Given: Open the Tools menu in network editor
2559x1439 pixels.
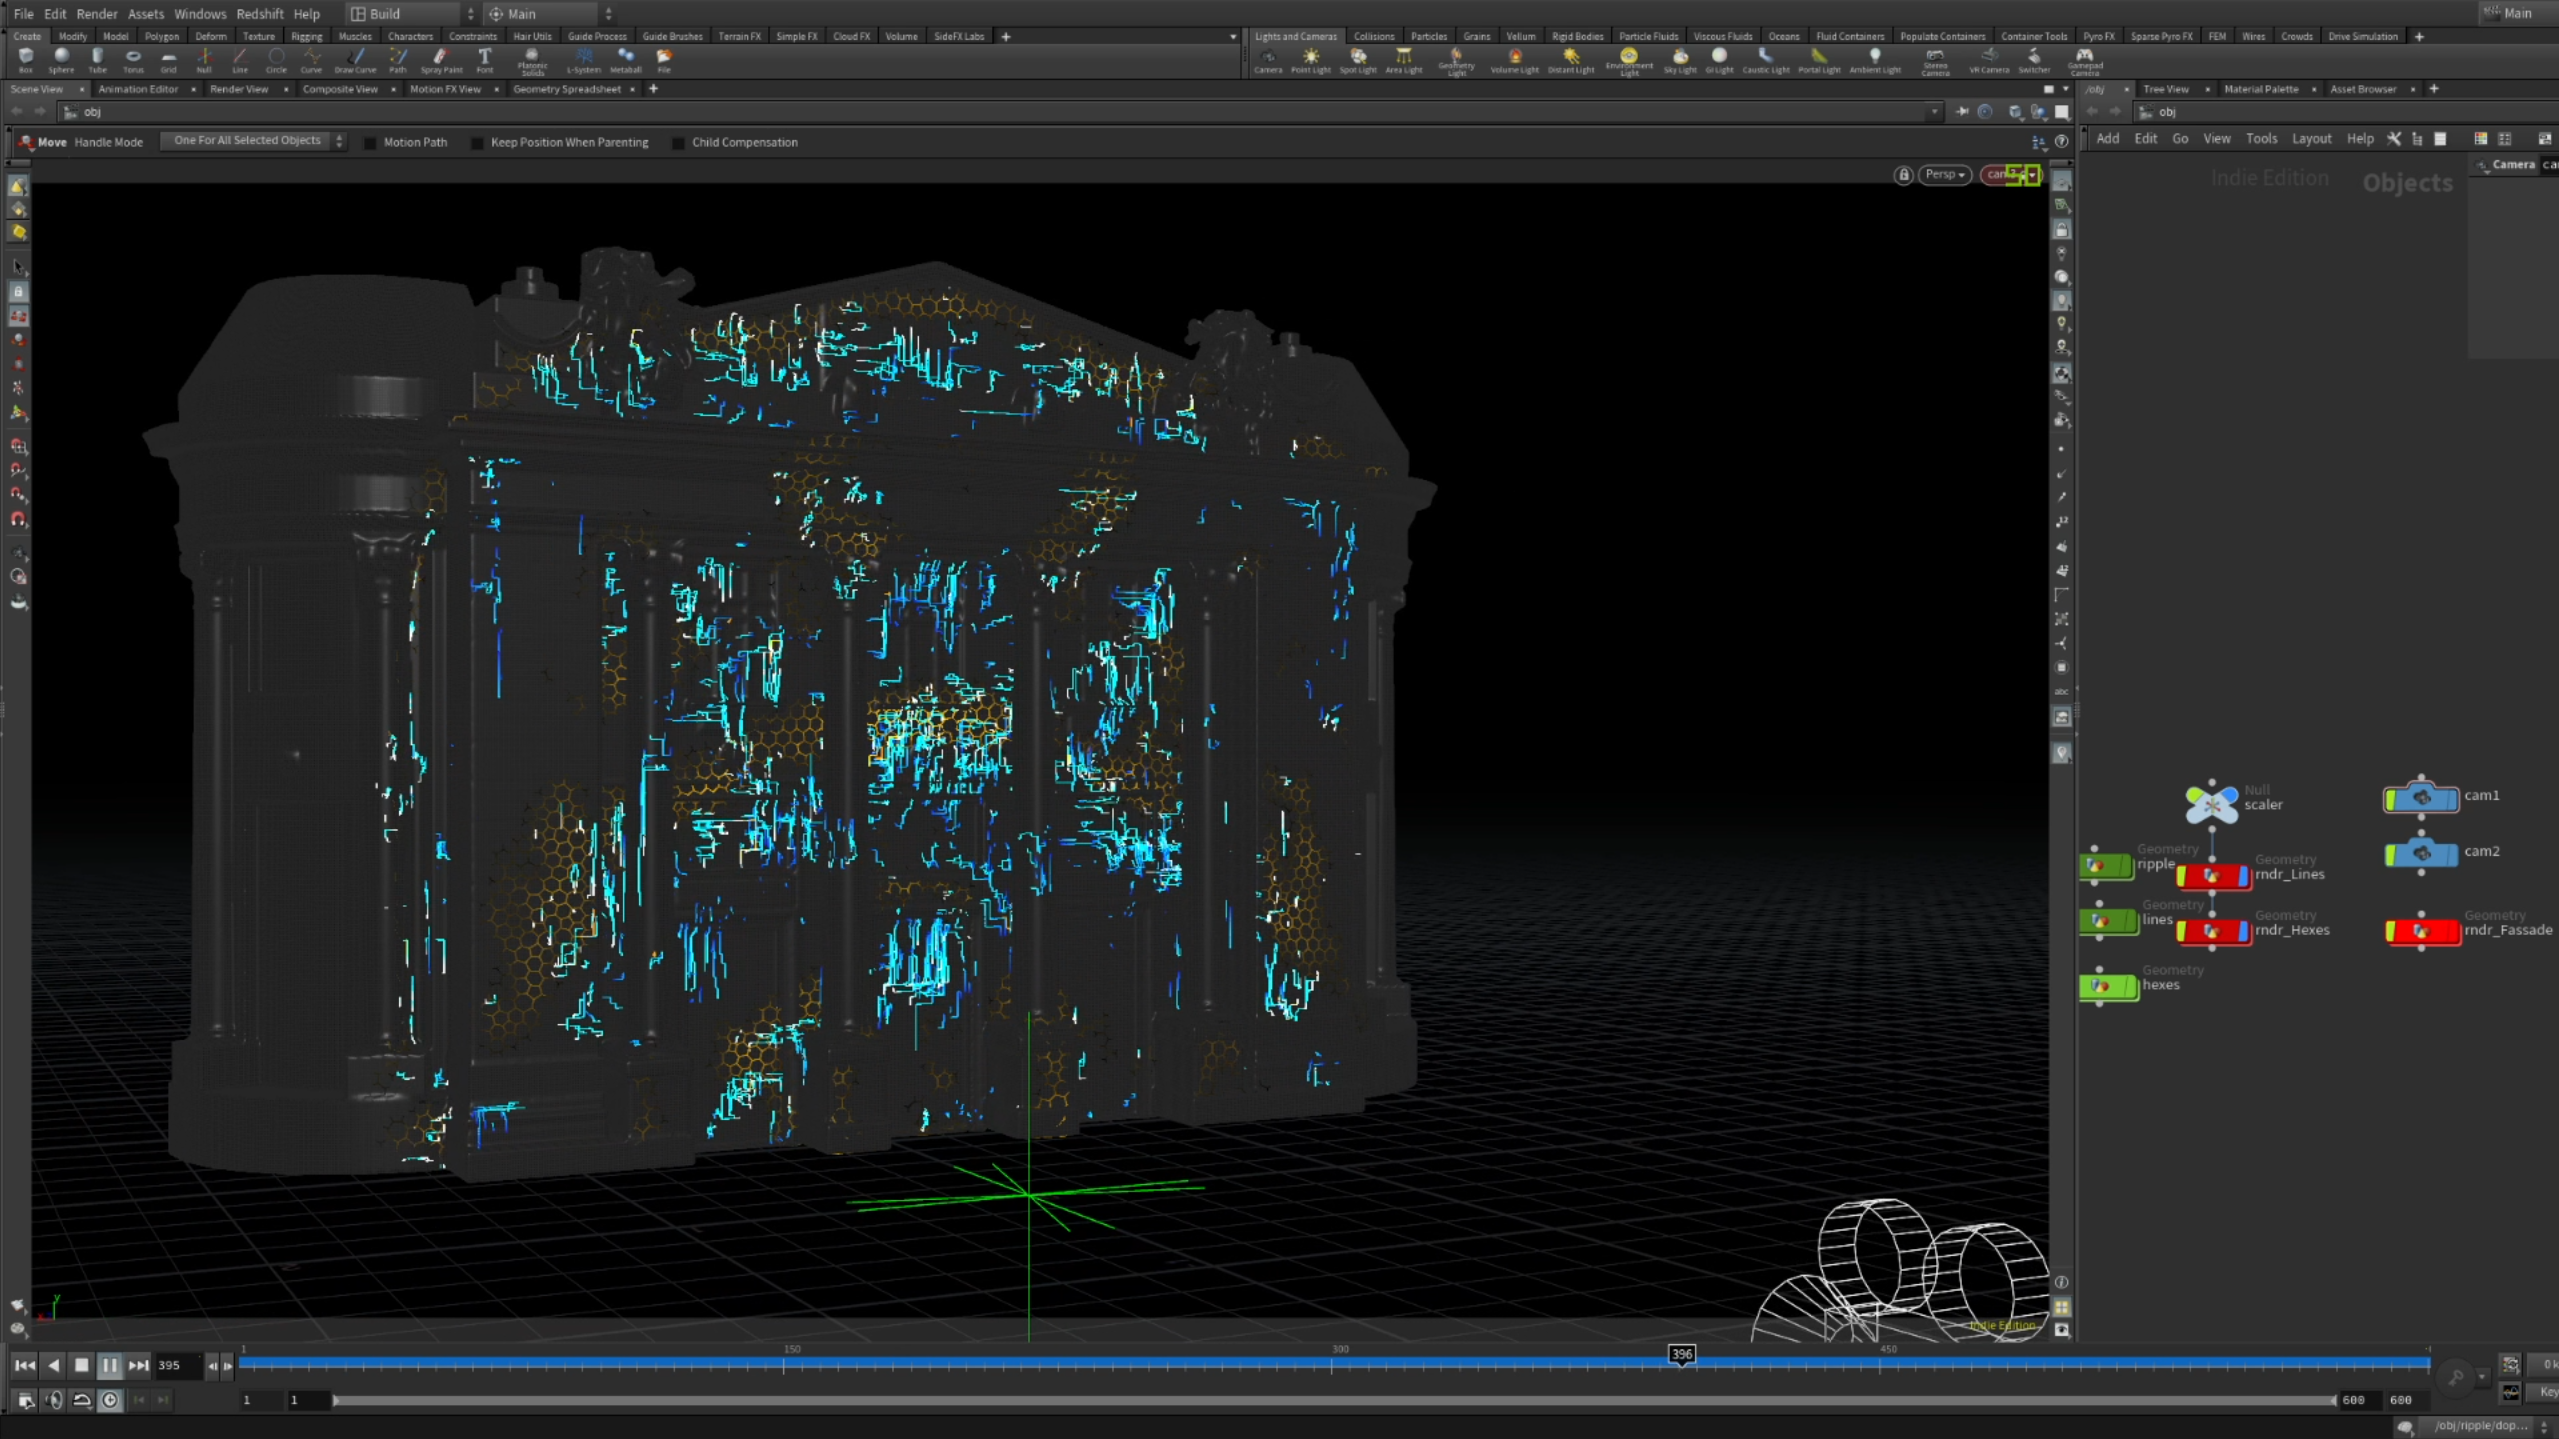Looking at the screenshot, I should point(2260,139).
